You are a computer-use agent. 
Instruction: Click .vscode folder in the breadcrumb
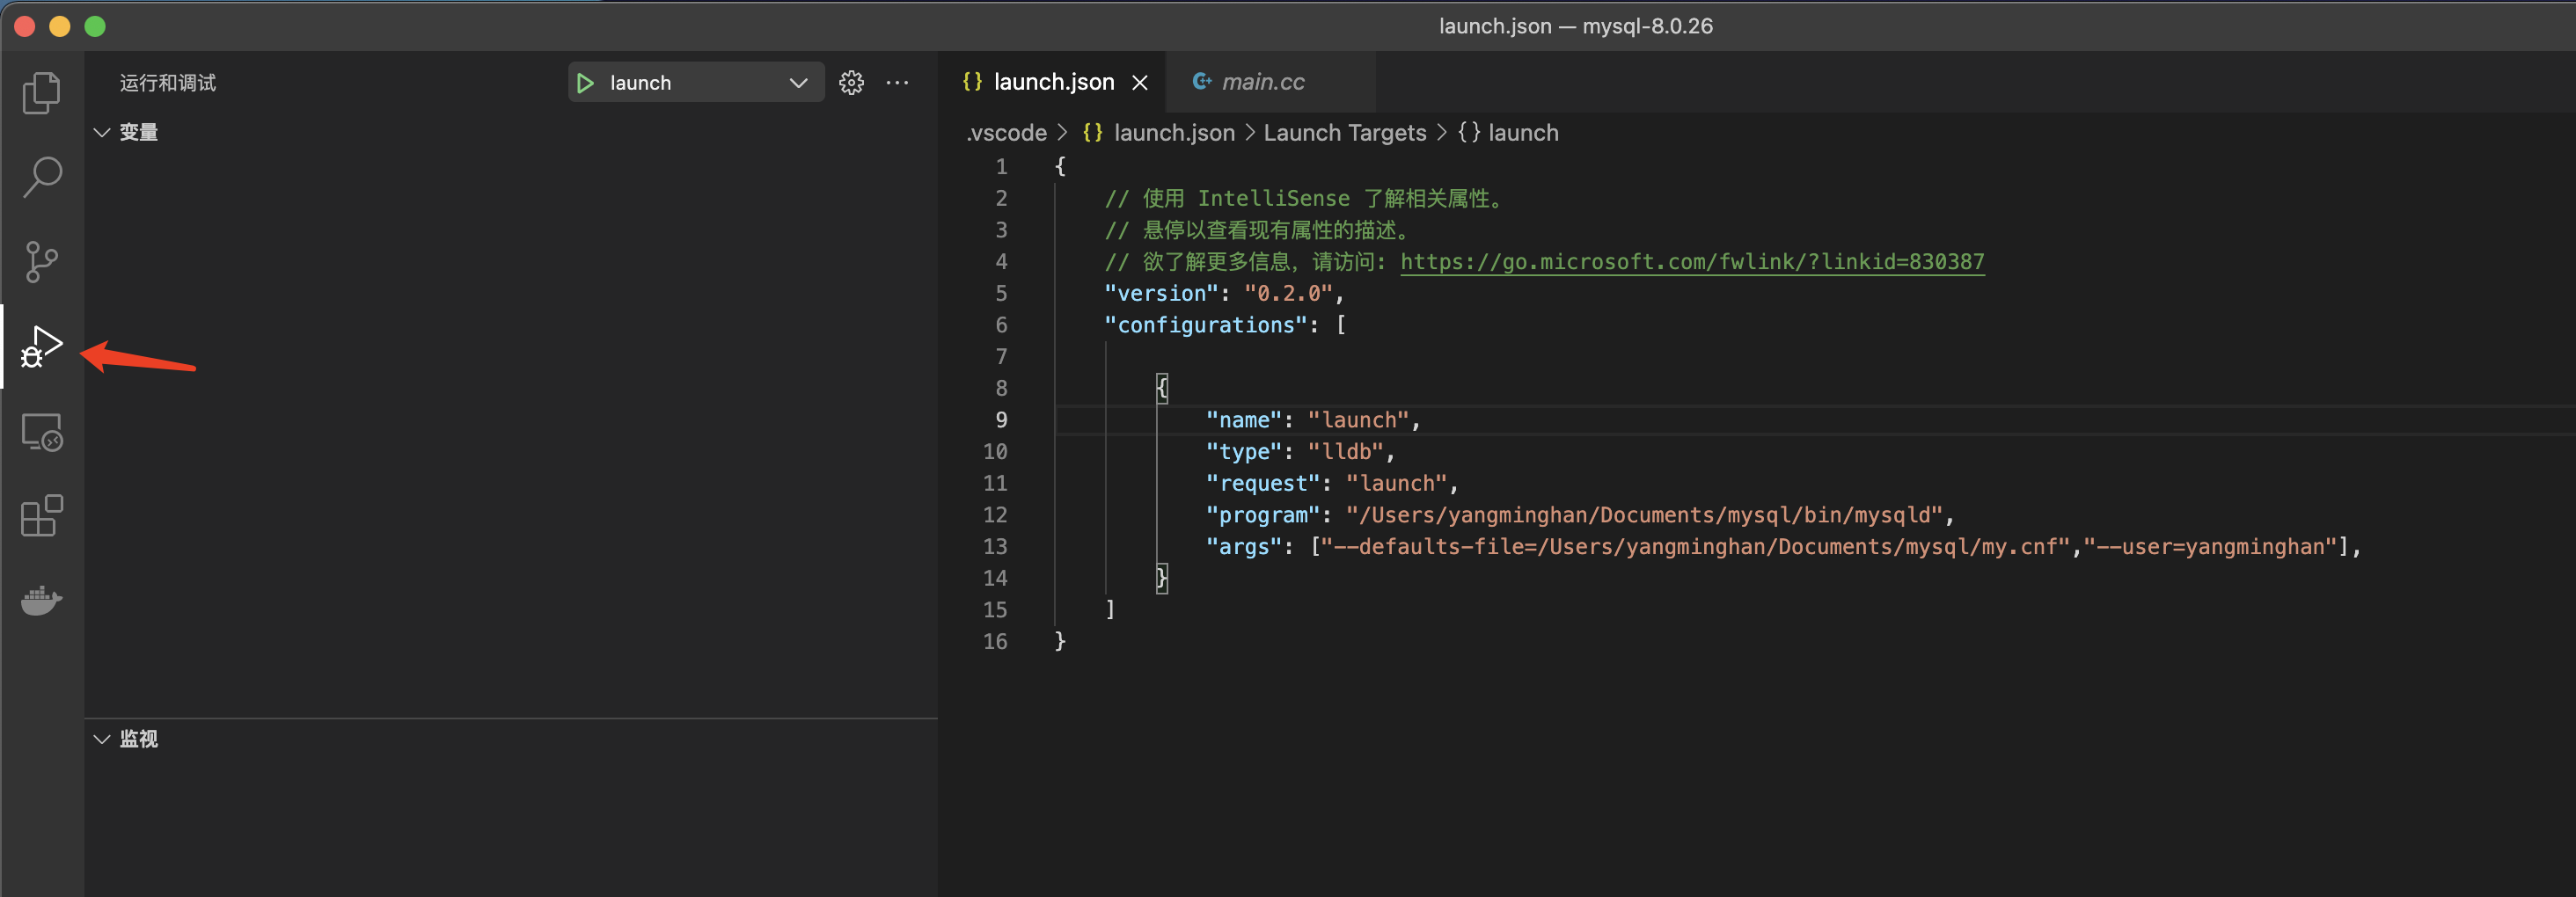pyautogui.click(x=1006, y=133)
